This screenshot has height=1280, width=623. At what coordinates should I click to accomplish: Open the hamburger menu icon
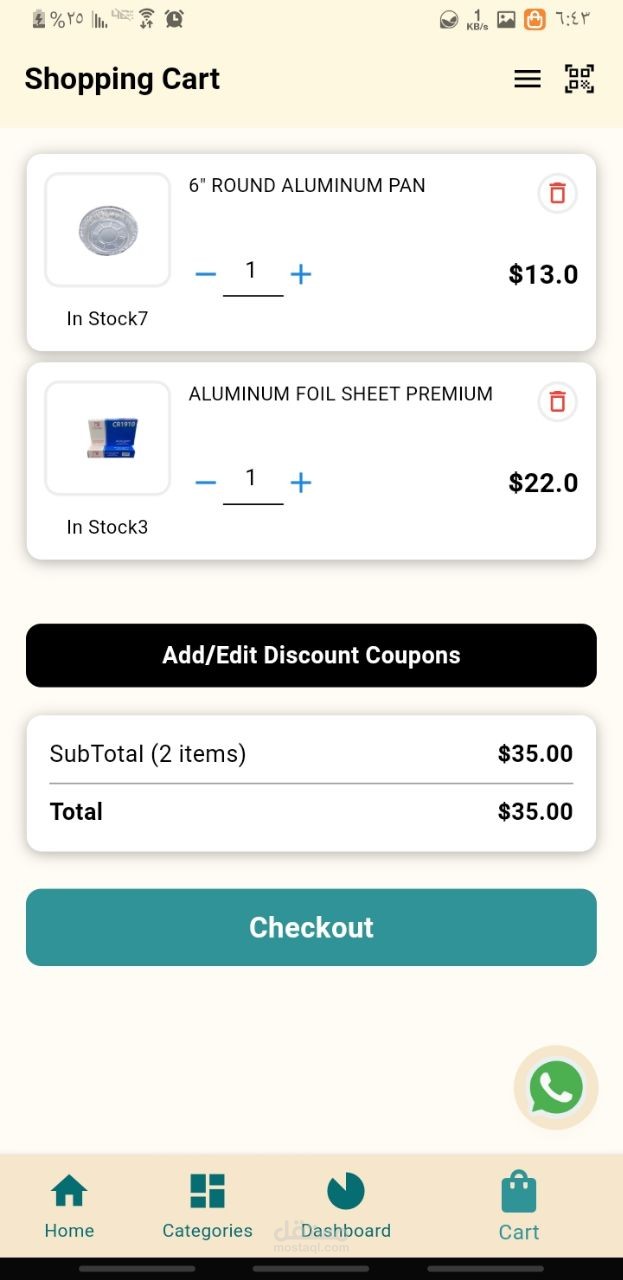(x=527, y=79)
